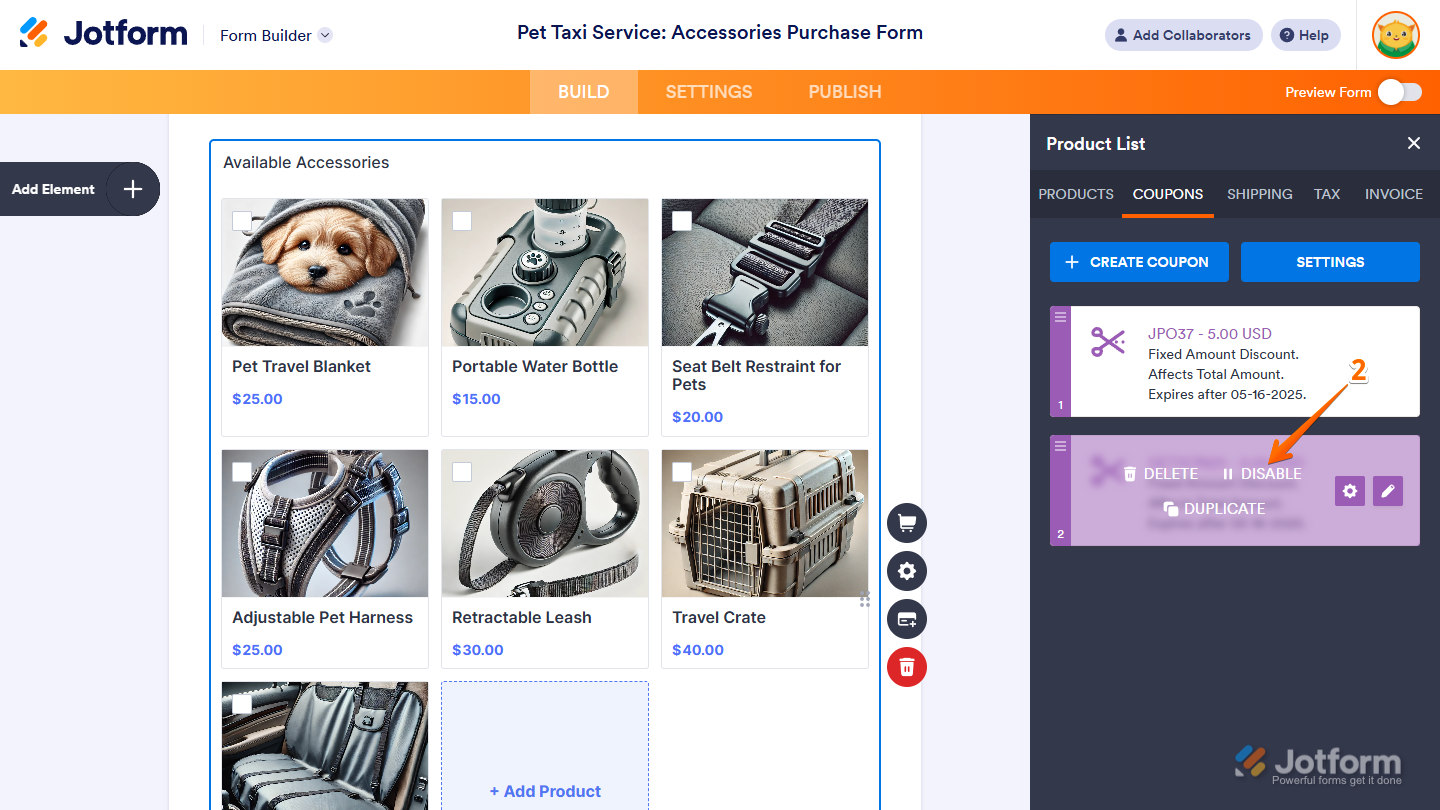Toggle the Preview Form switch
1440x810 pixels.
click(x=1399, y=92)
